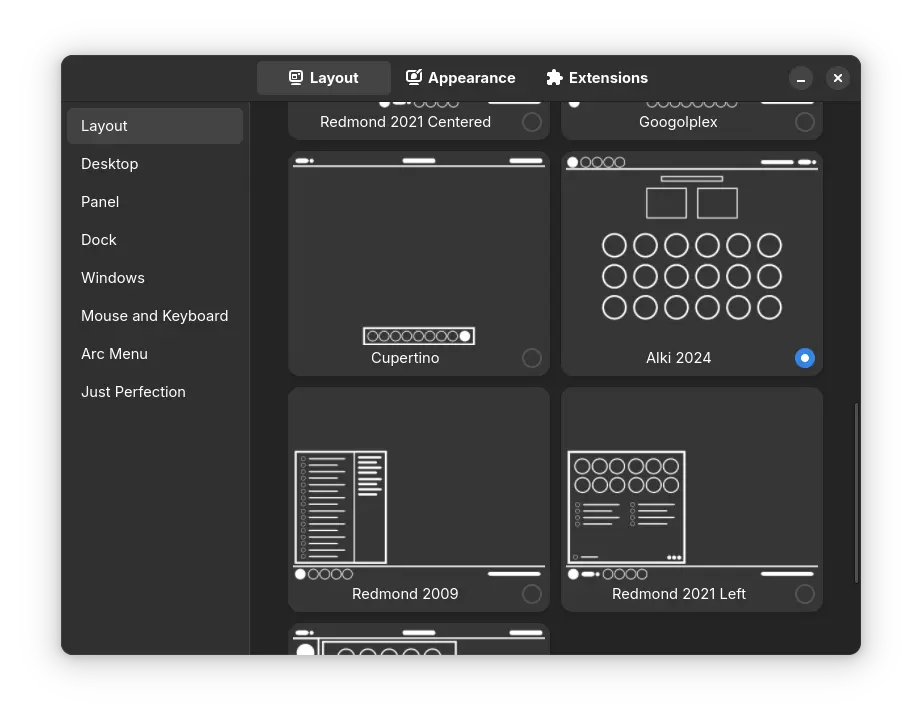
Task: Select Layout in the sidebar
Action: 155,126
